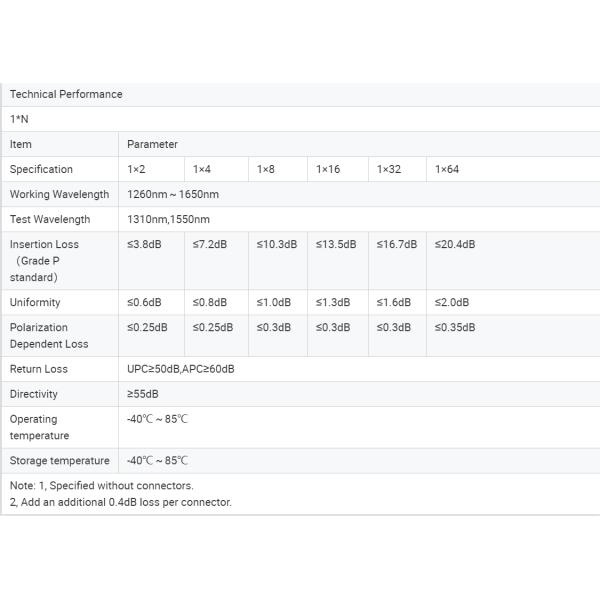Click the ≤13.5dB insertion loss value
The image size is (600, 600).
click(x=336, y=244)
